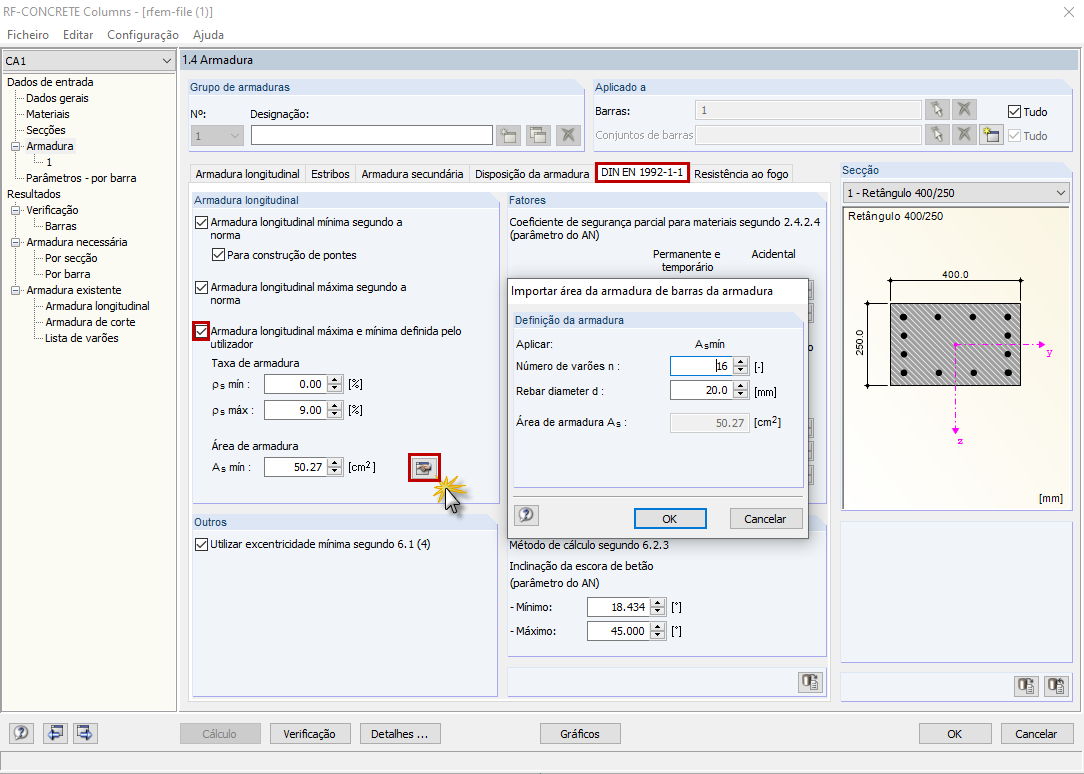Open the Configuração menu
The height and width of the screenshot is (774, 1084).
[x=143, y=35]
